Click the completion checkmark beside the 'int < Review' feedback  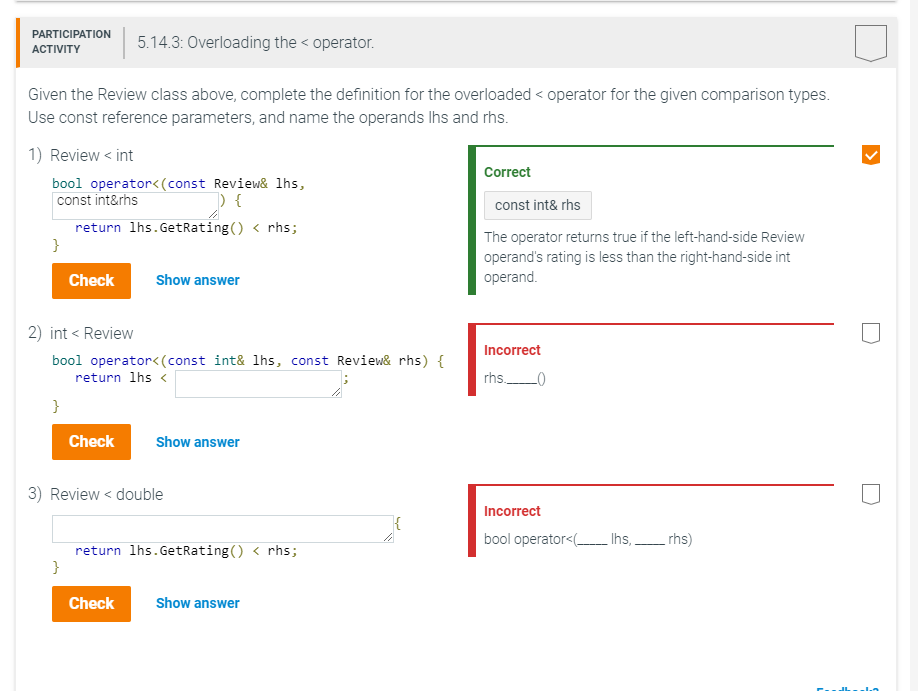click(x=870, y=334)
